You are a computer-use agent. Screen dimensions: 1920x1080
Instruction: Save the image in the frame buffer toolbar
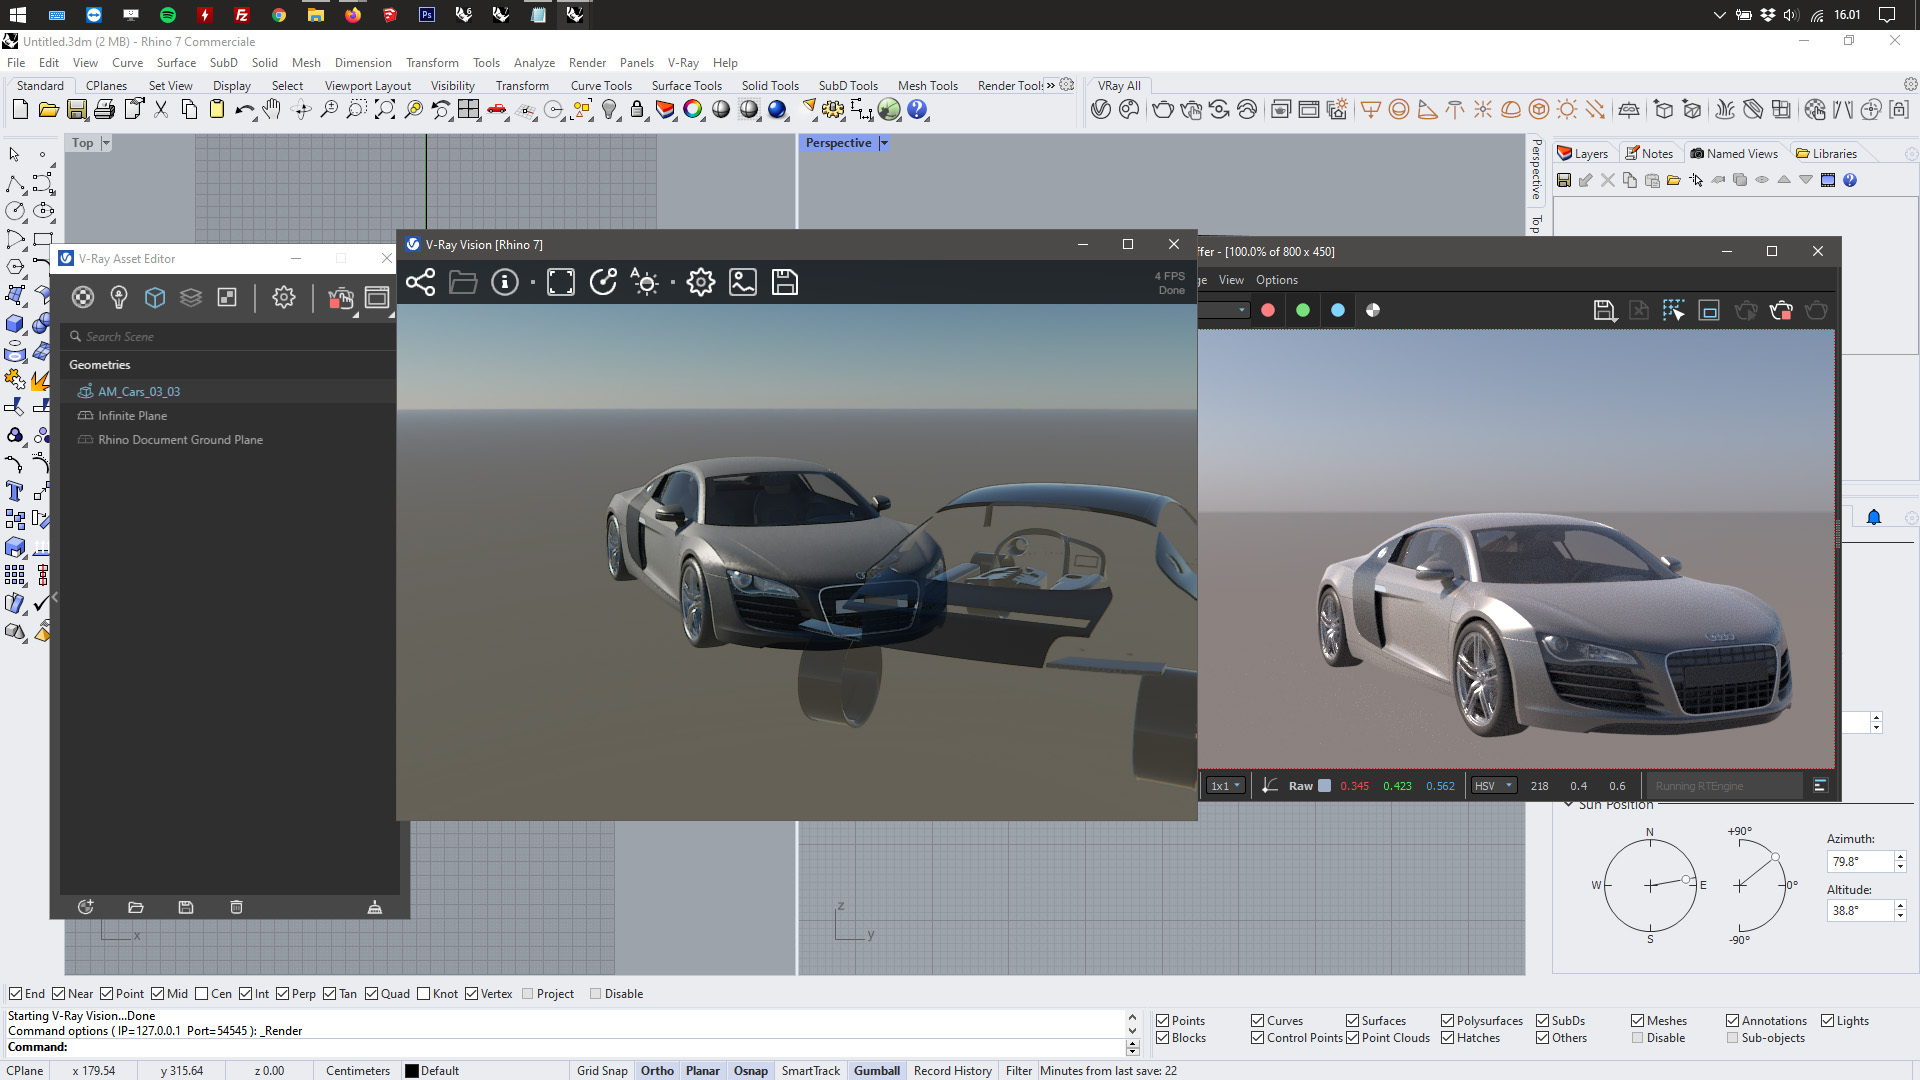[1604, 310]
